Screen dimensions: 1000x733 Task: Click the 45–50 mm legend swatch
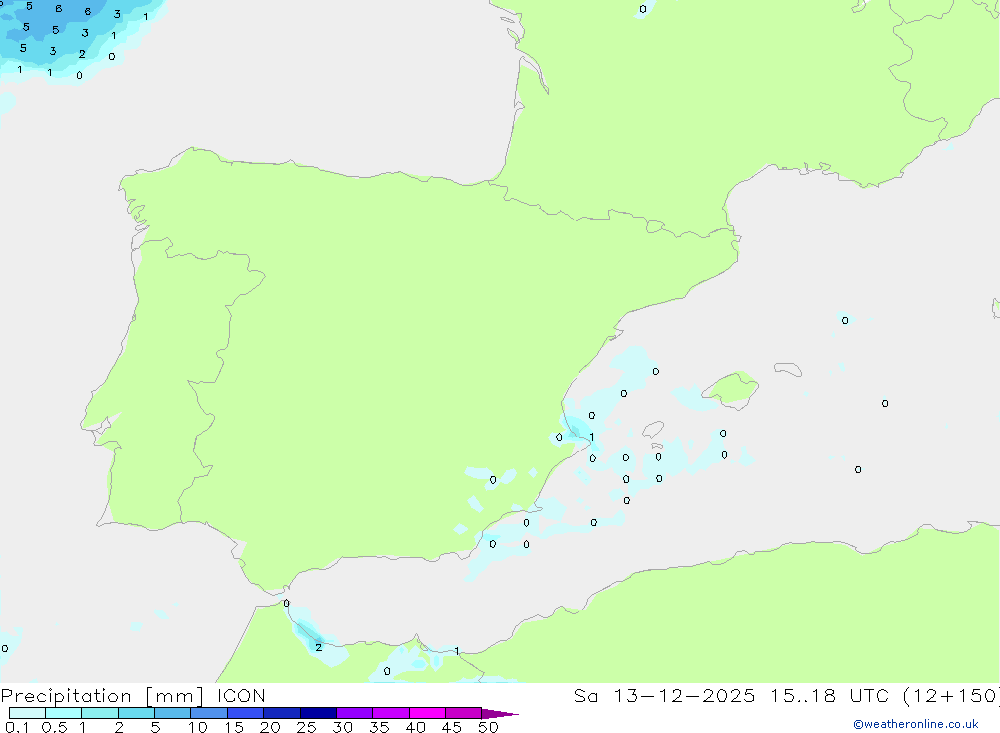pyautogui.click(x=463, y=713)
